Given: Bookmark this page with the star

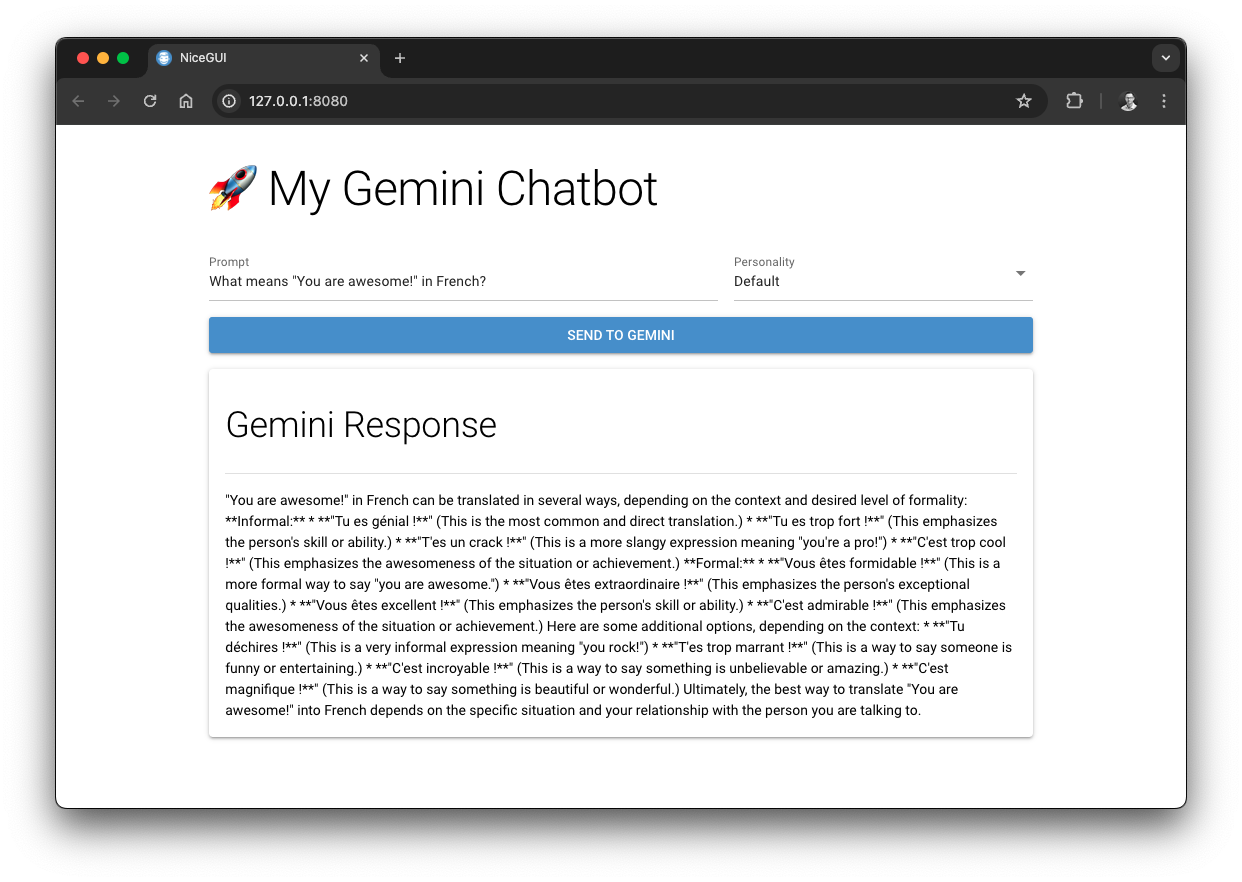Looking at the screenshot, I should pos(1023,101).
